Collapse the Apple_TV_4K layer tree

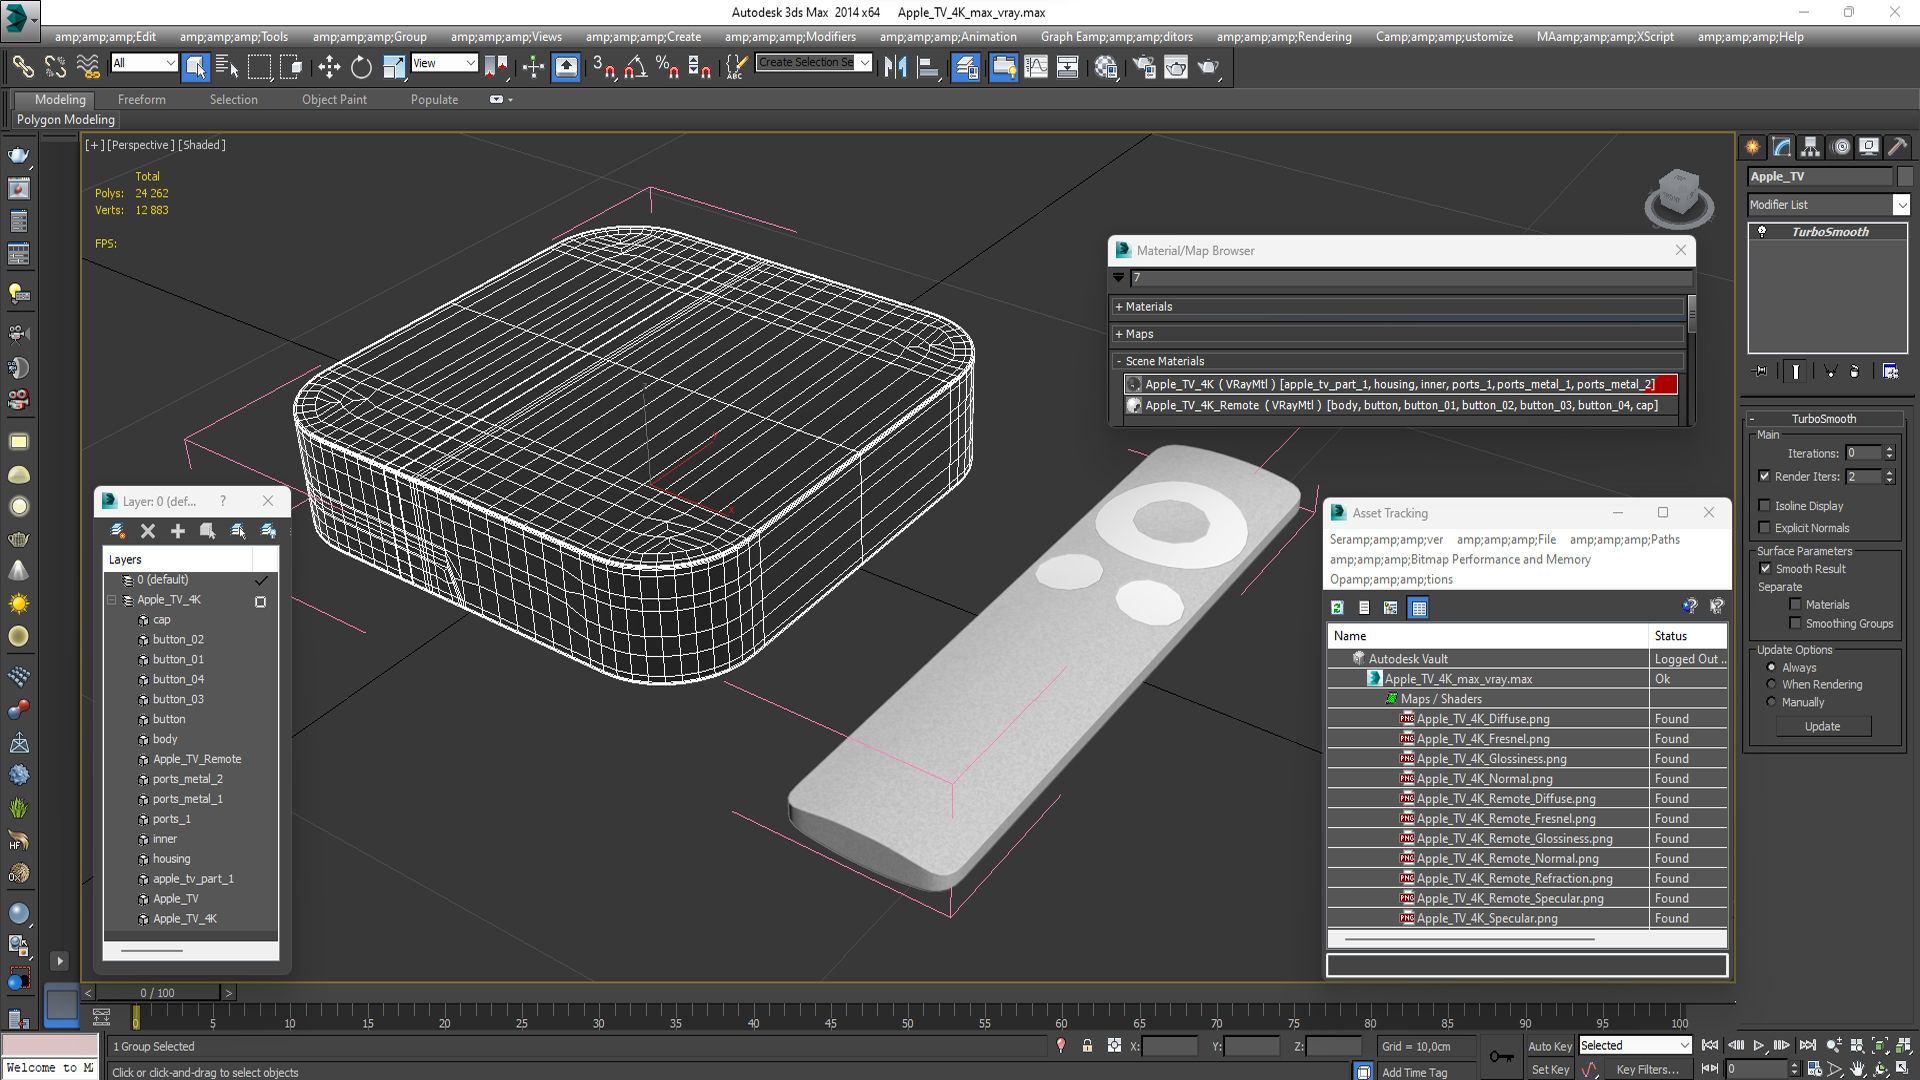112,600
